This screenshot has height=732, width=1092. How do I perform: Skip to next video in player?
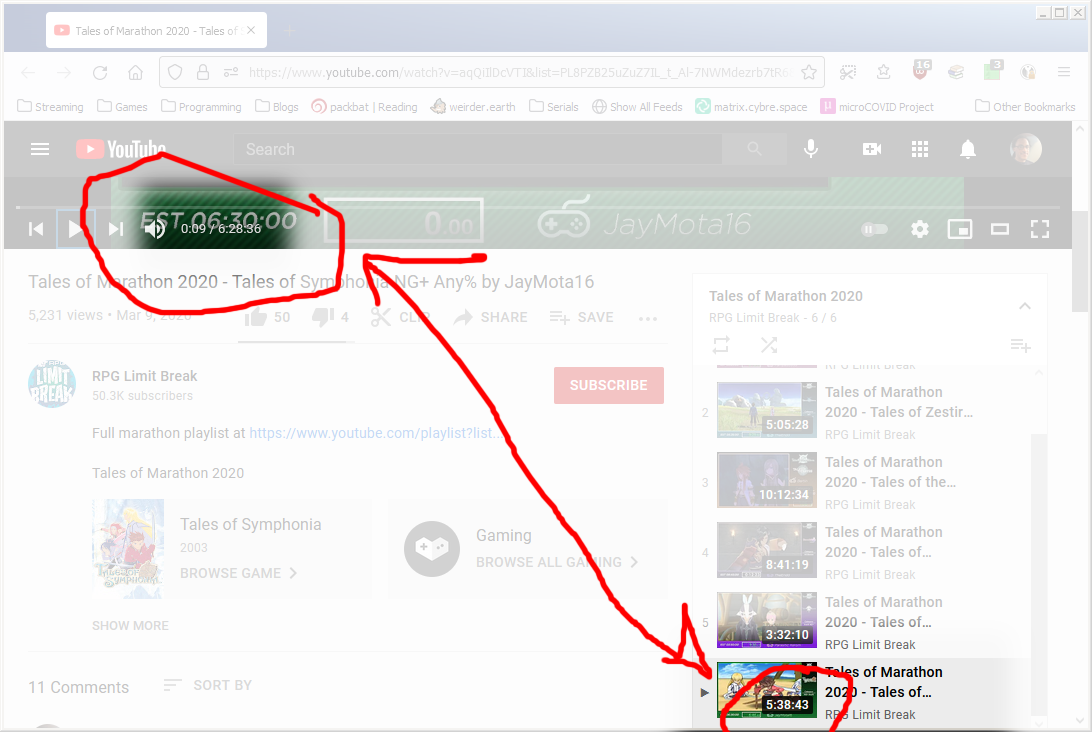(x=116, y=229)
